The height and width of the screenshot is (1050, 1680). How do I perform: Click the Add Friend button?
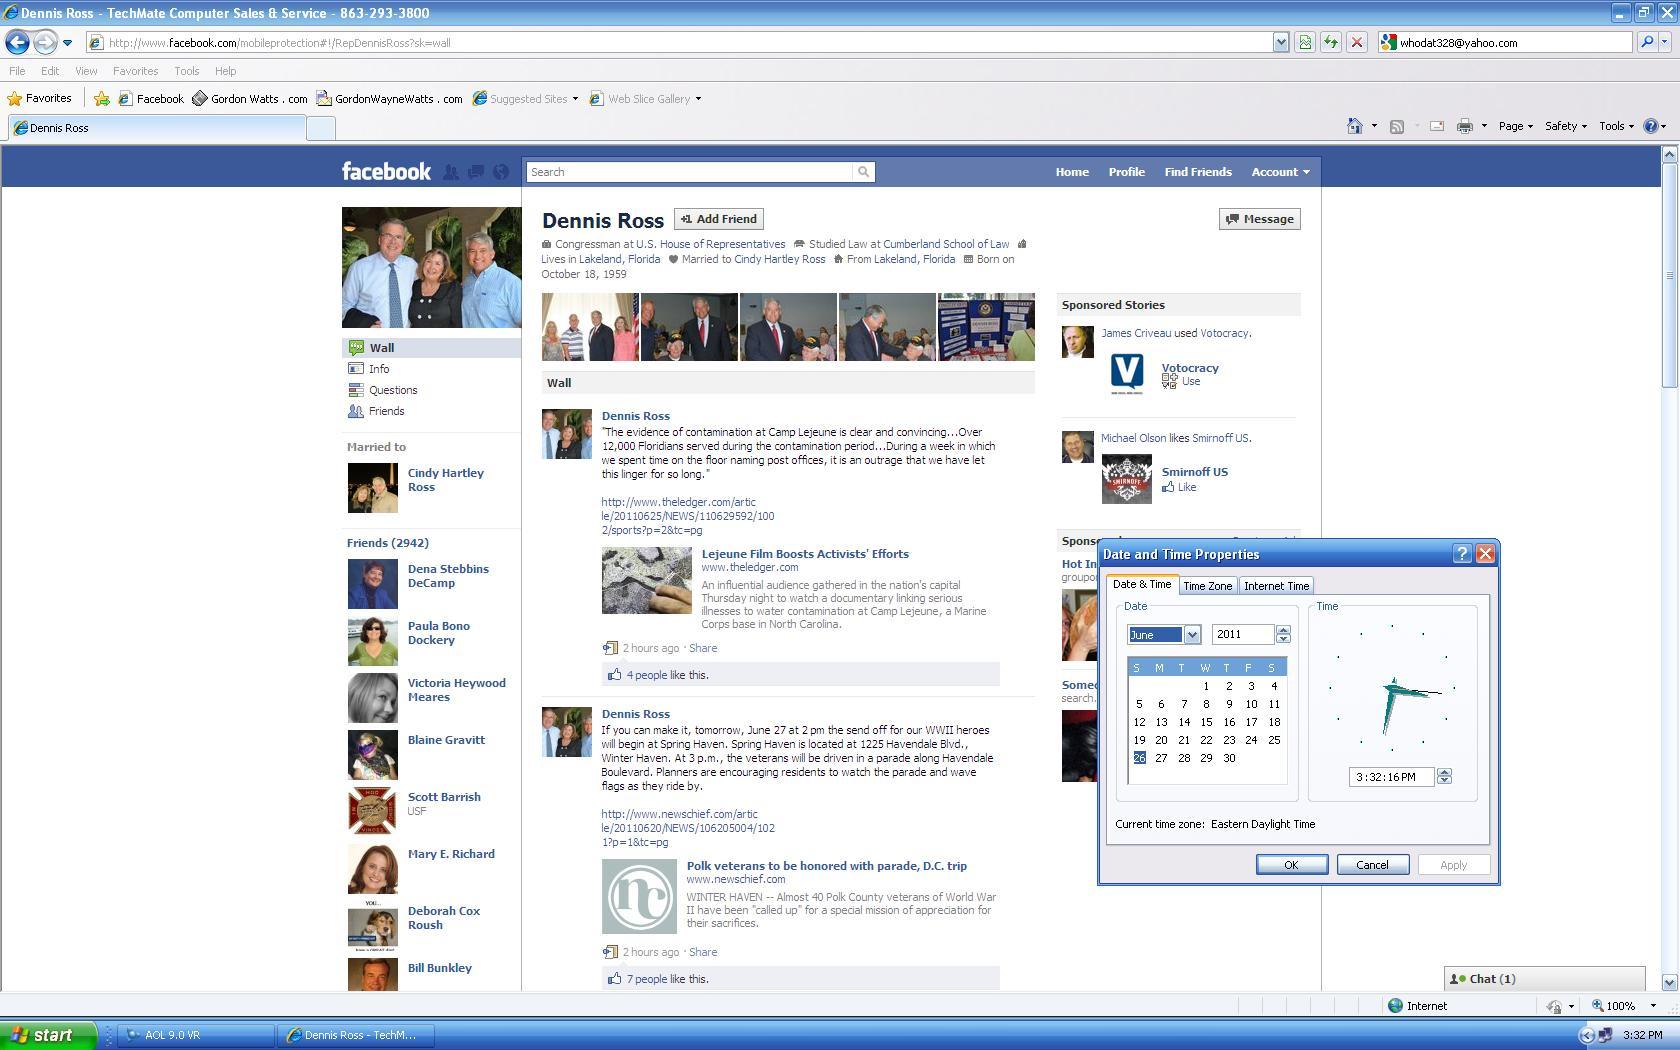719,219
